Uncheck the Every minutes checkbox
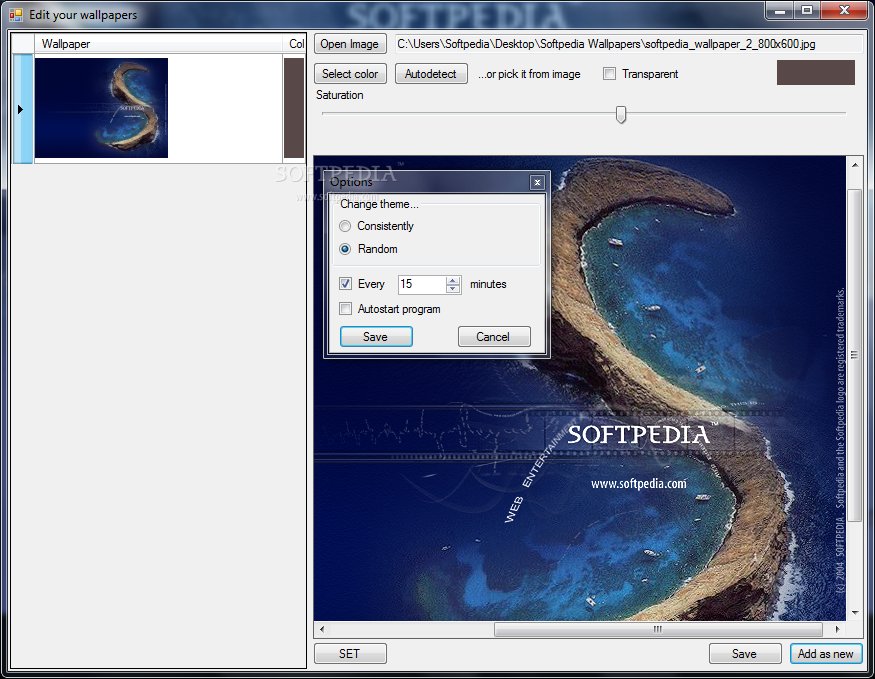Image resolution: width=875 pixels, height=679 pixels. [345, 283]
